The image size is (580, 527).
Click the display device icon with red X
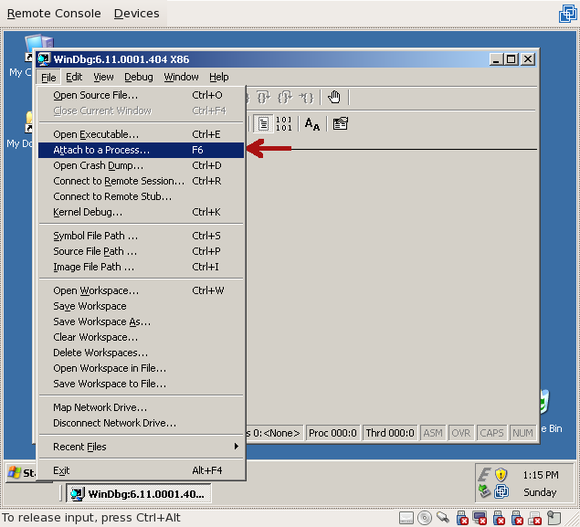coord(480,518)
